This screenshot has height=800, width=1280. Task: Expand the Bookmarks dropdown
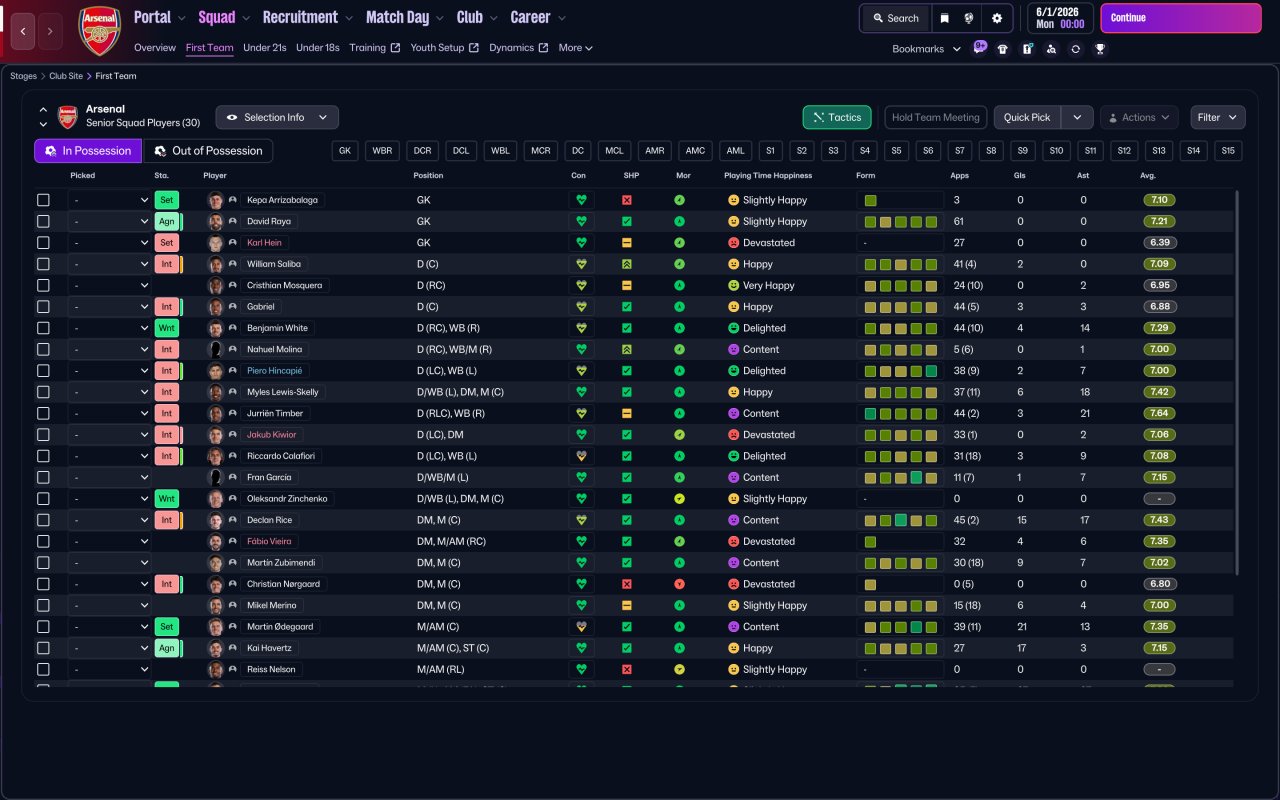[927, 49]
